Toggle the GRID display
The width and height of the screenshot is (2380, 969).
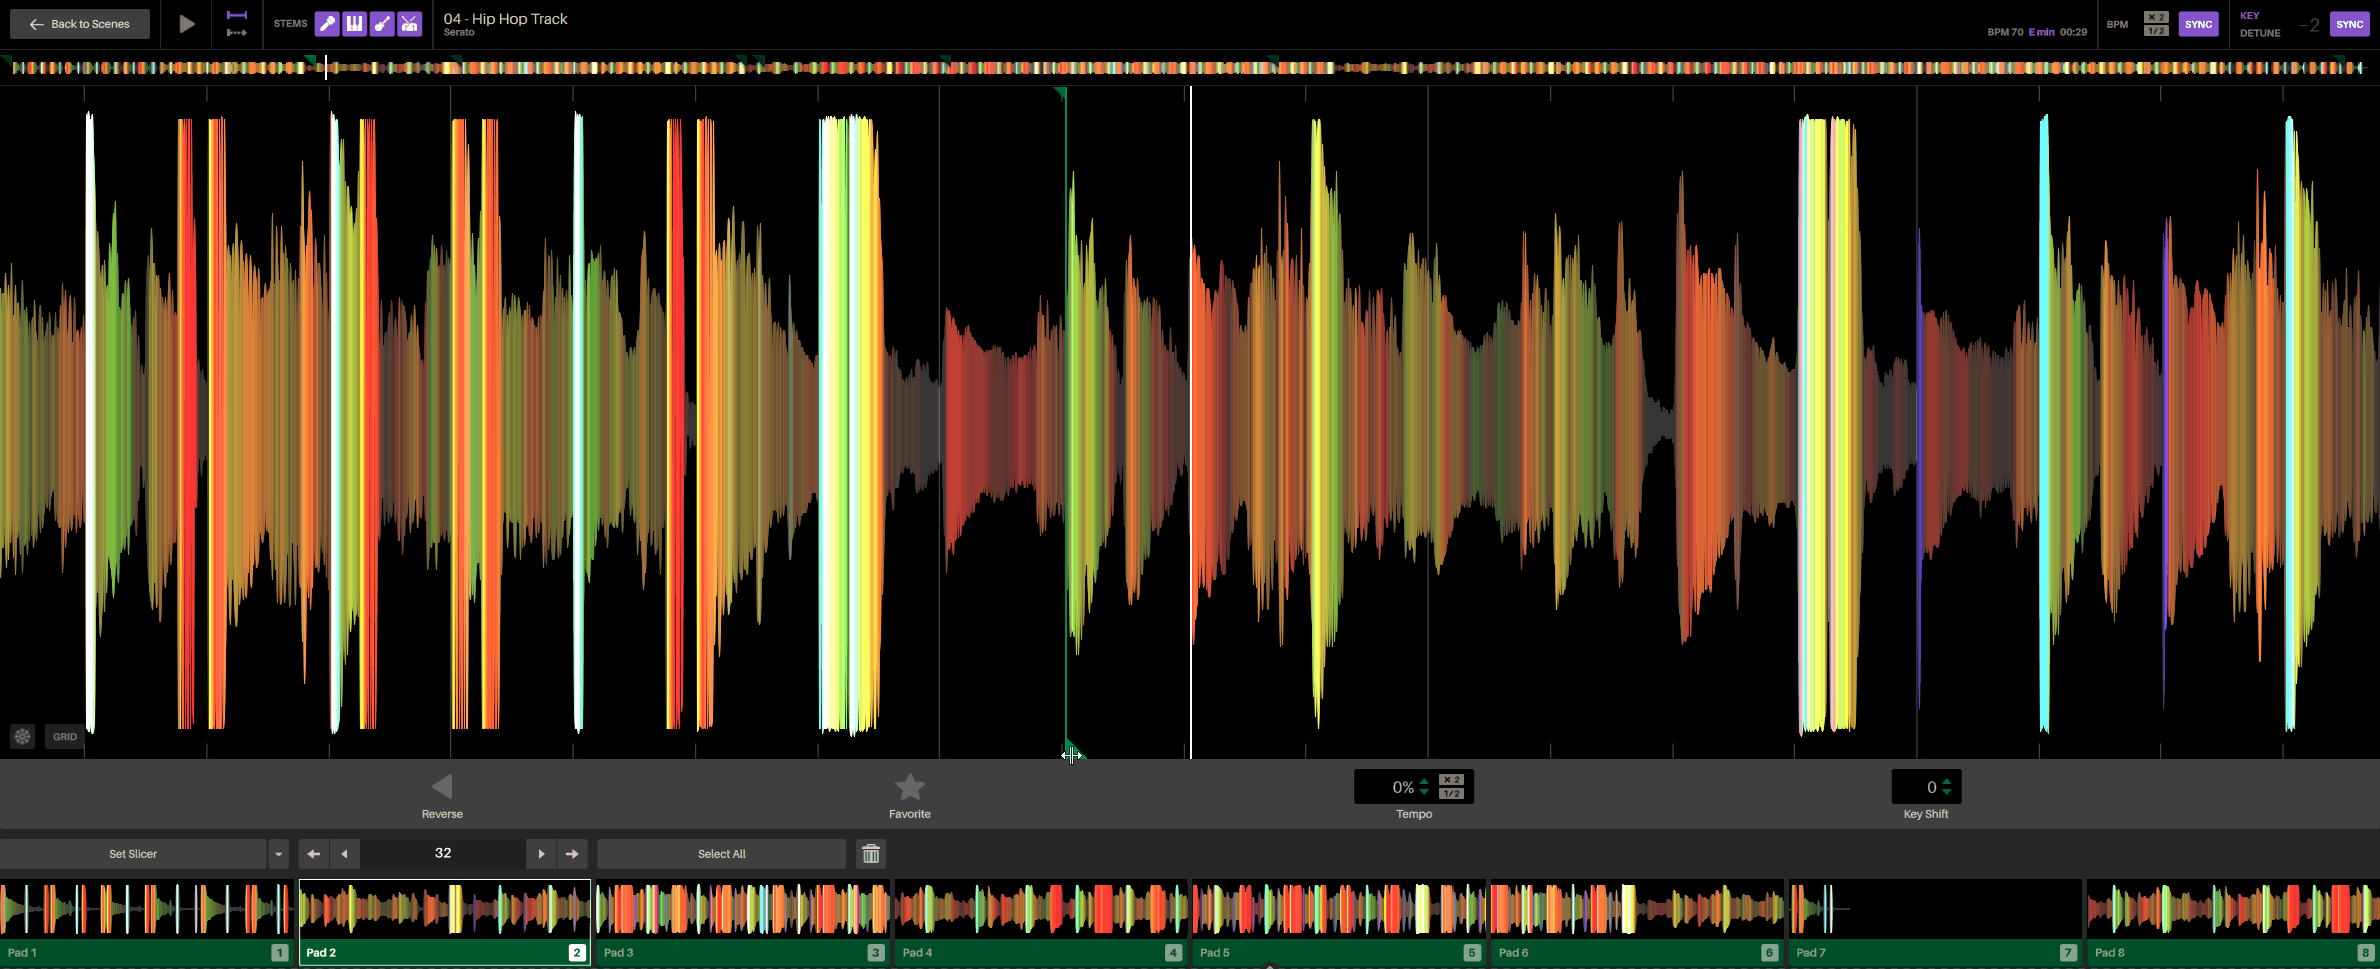point(64,737)
